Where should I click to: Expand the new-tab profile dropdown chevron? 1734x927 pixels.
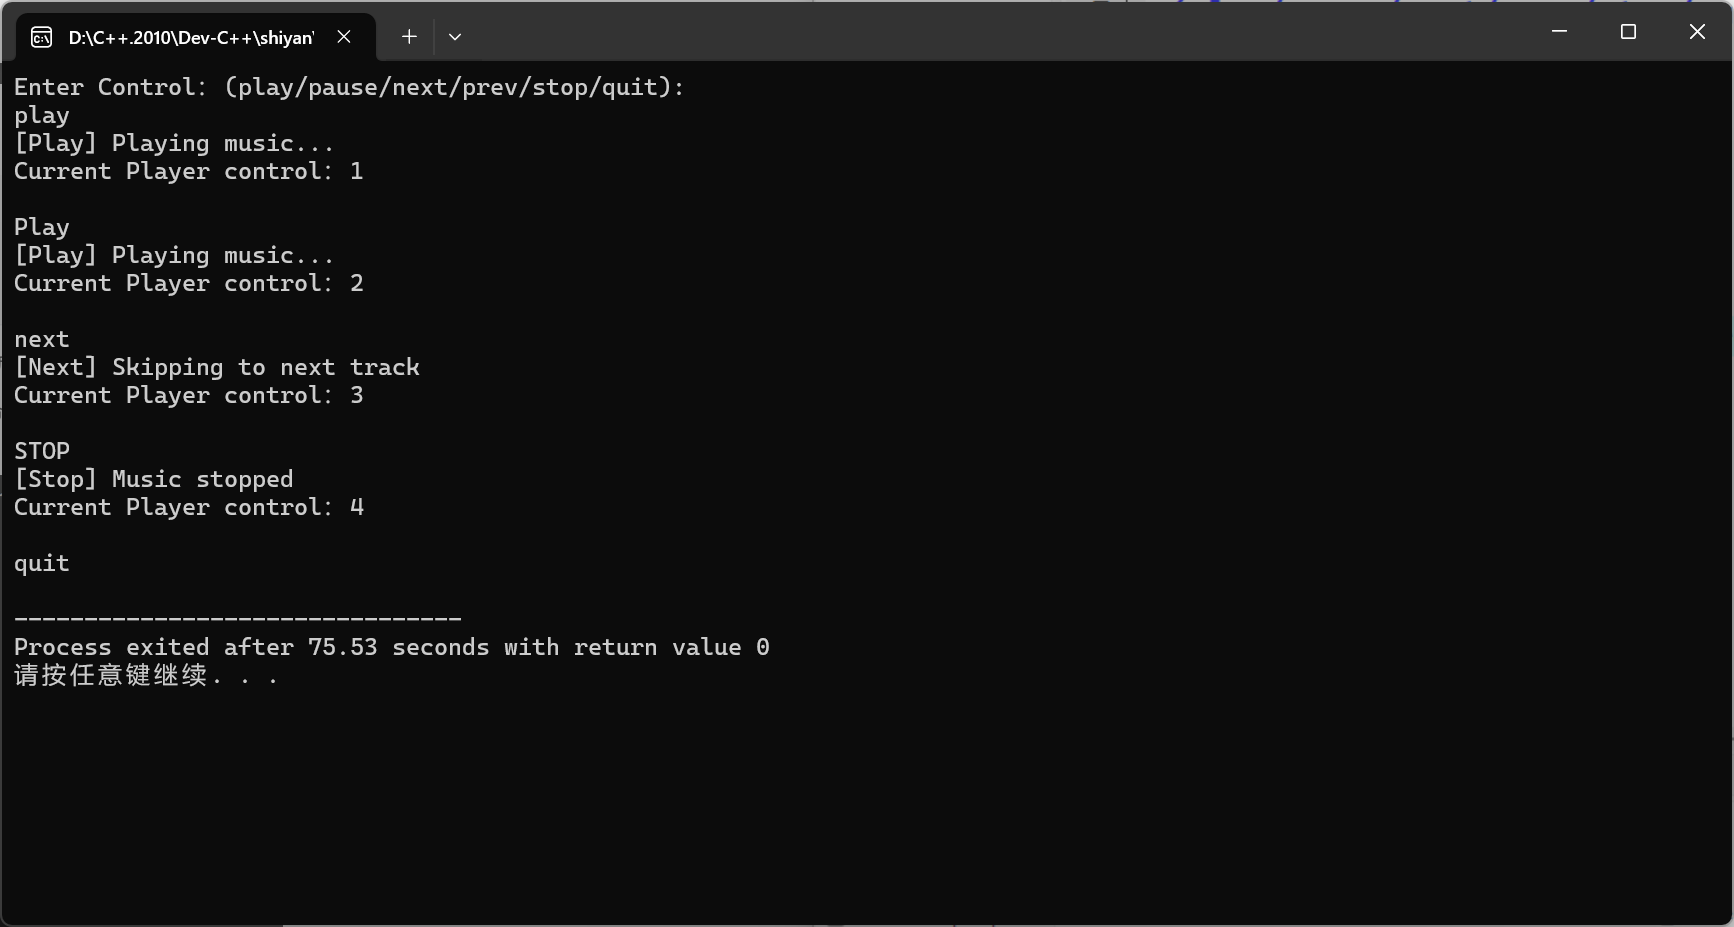coord(455,37)
